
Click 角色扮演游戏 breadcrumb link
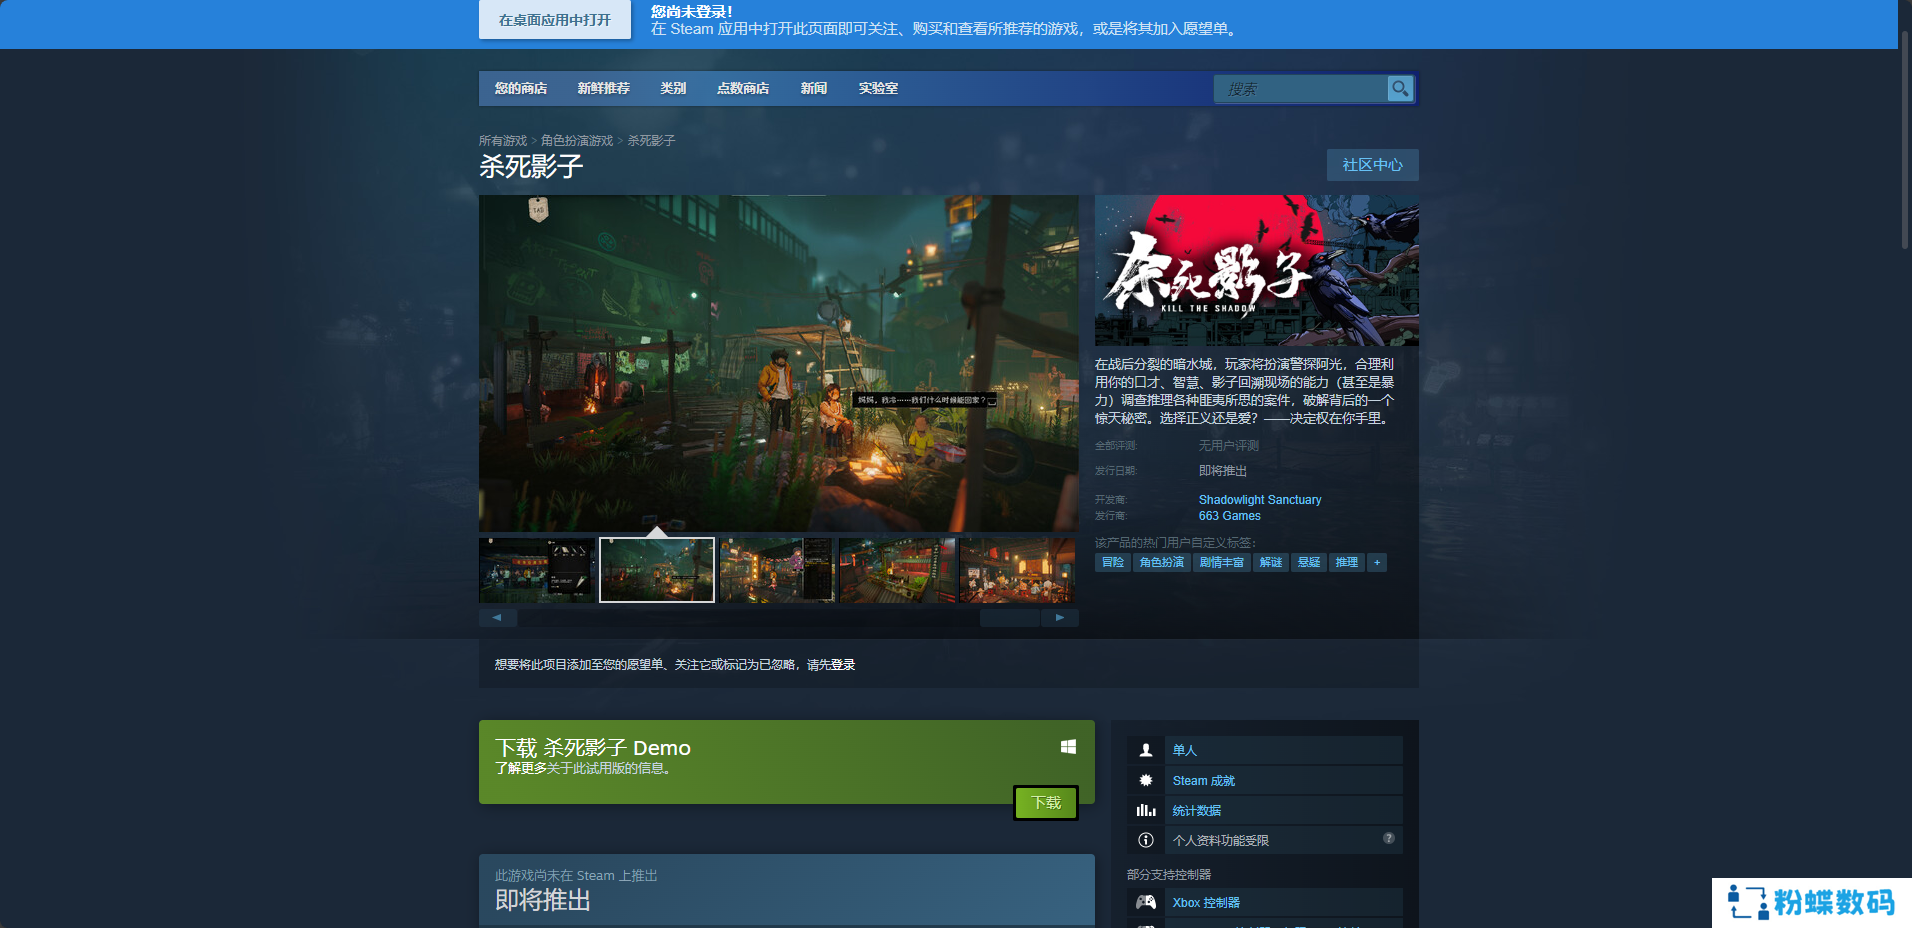click(577, 141)
